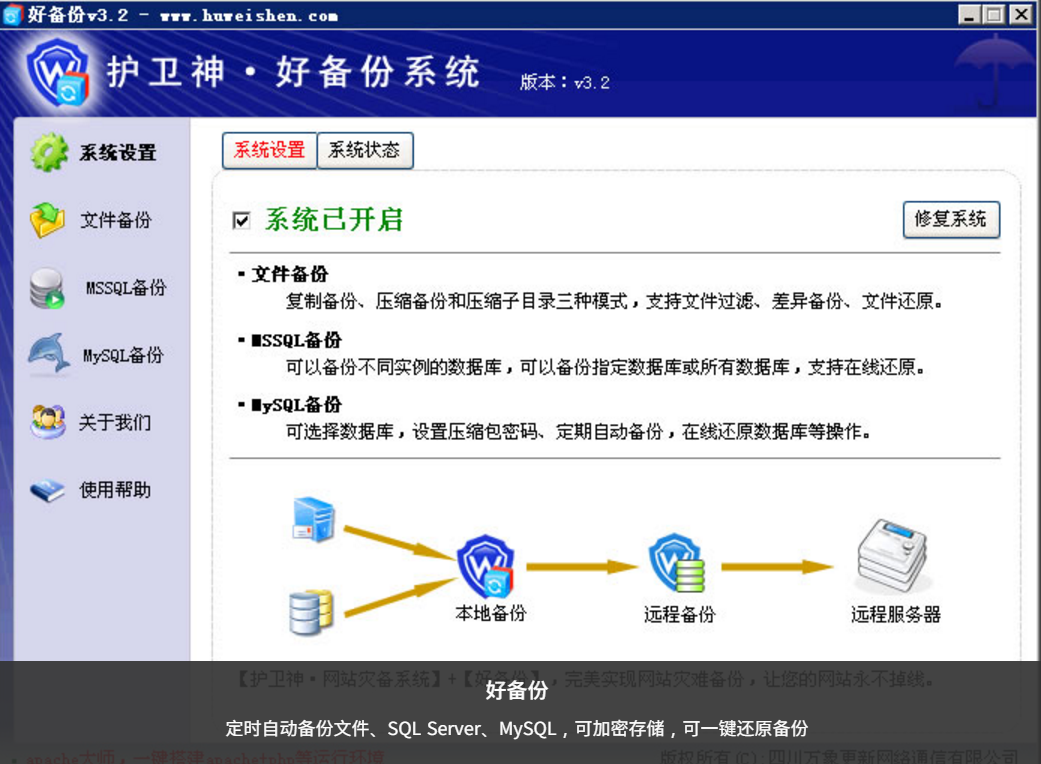The width and height of the screenshot is (1041, 764).
Task: Click the MySQL备份 bold heading in description
Action: (x=296, y=405)
